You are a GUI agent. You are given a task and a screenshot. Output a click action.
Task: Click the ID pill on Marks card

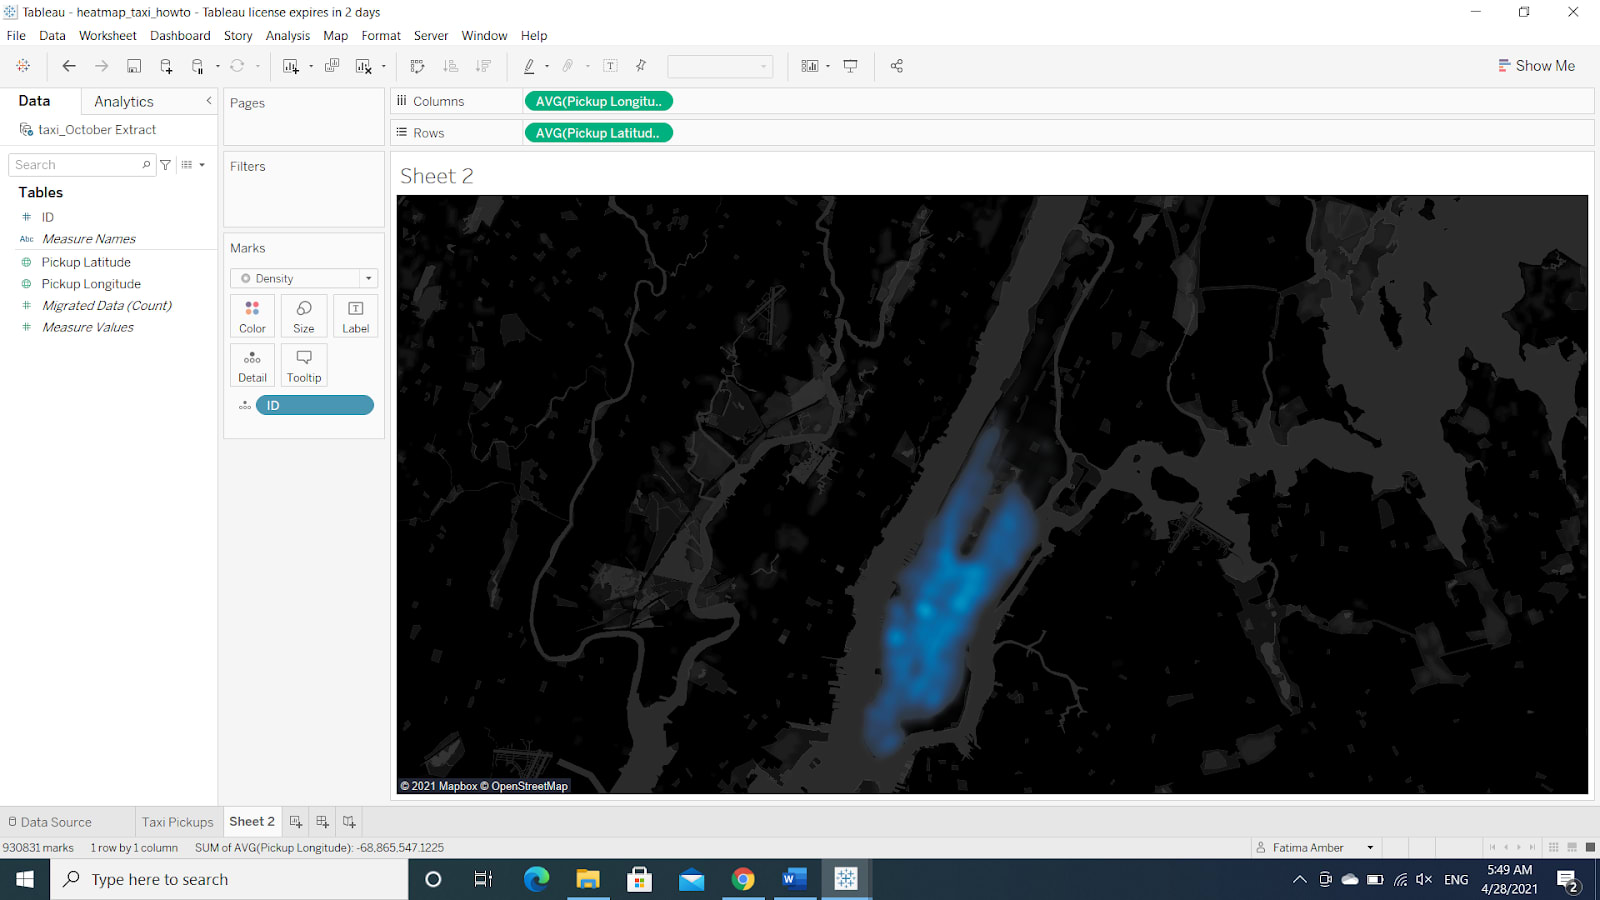point(315,405)
